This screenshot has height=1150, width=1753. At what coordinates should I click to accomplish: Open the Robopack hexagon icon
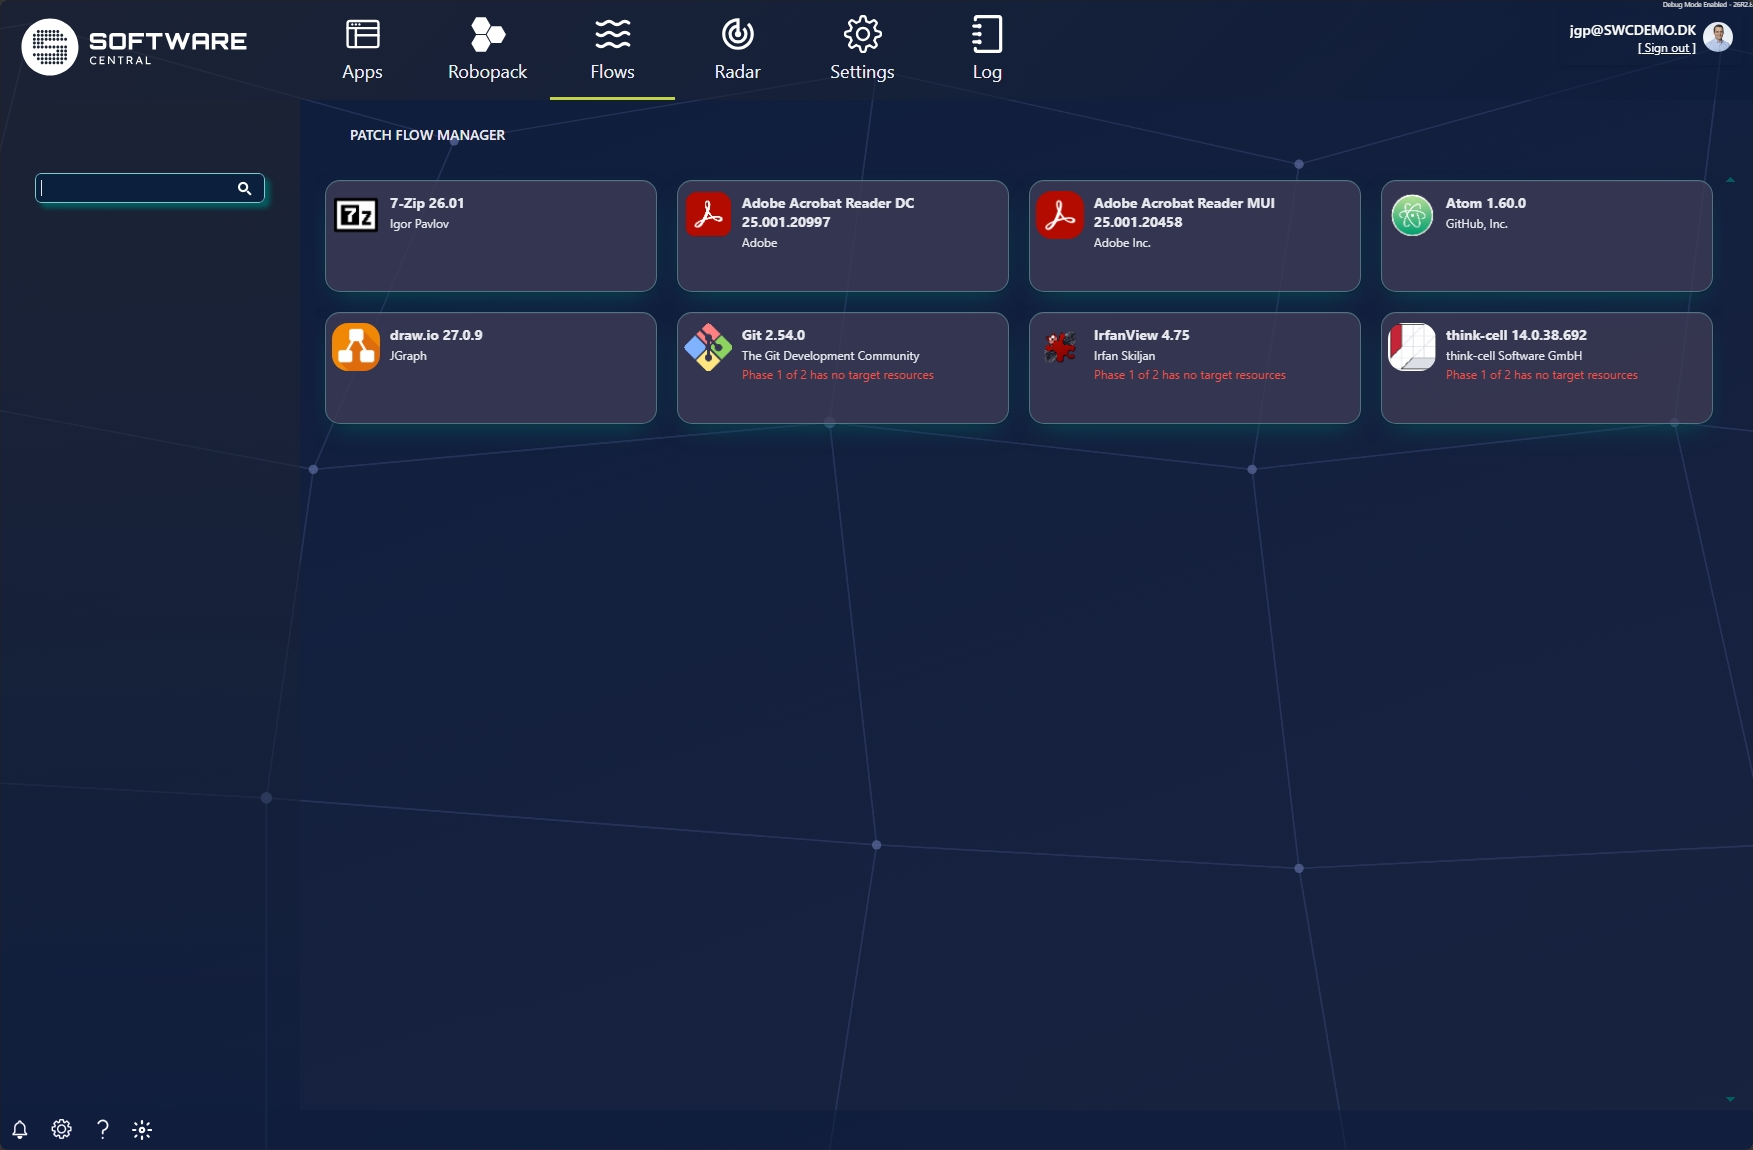tap(487, 34)
